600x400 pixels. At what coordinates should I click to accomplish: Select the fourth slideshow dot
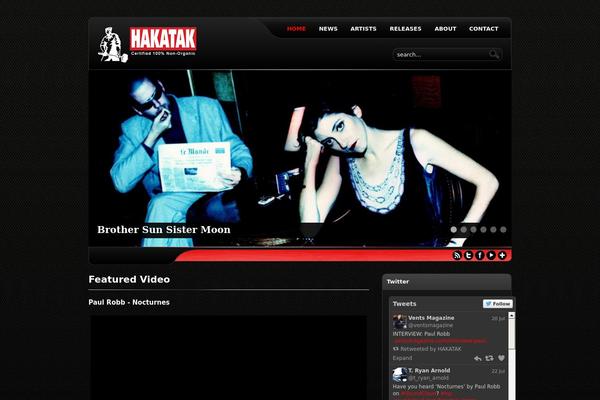tap(483, 230)
